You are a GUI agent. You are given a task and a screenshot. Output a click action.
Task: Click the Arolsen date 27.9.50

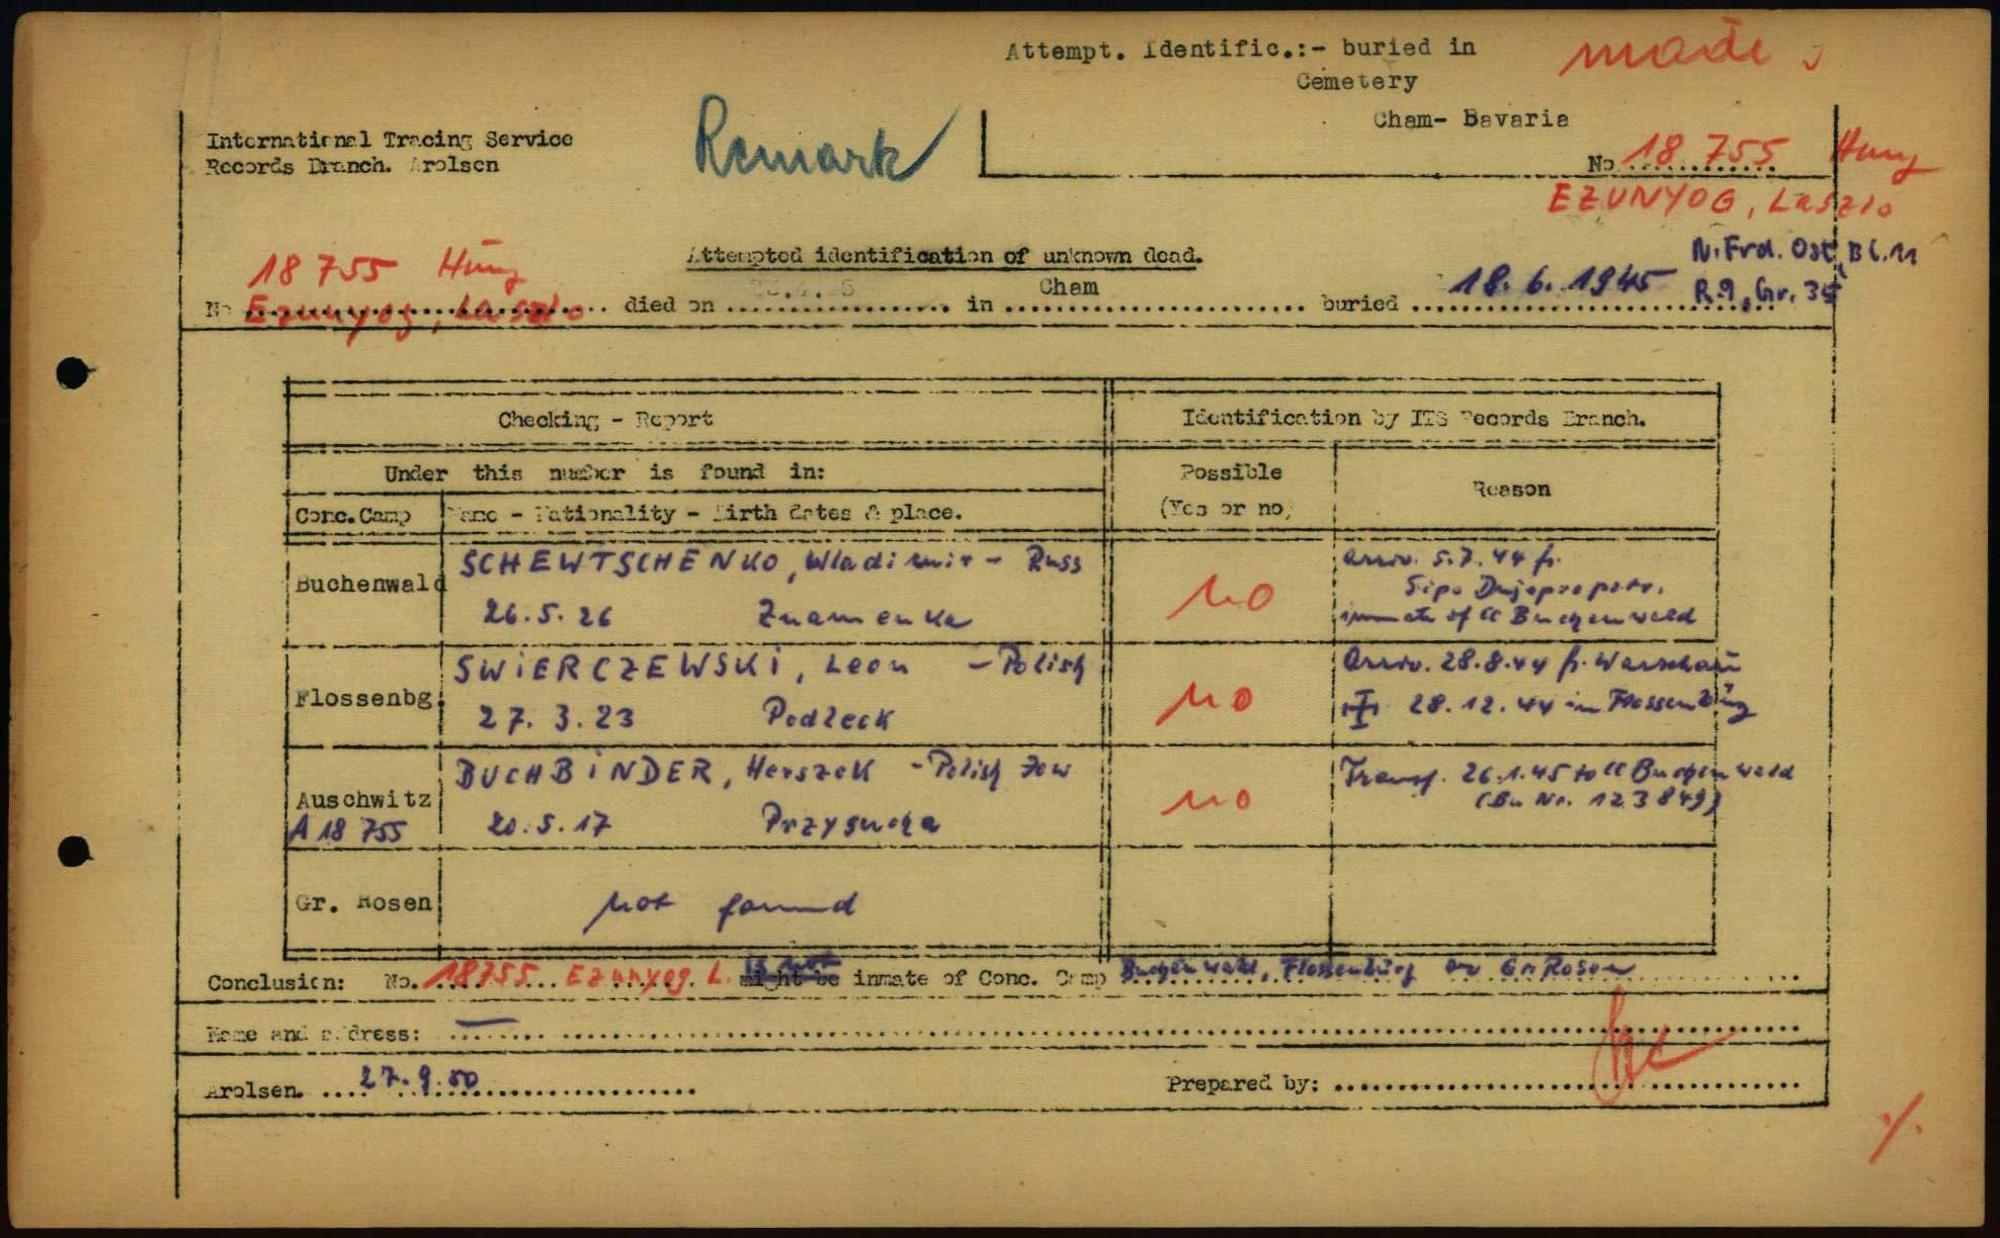click(x=420, y=1079)
